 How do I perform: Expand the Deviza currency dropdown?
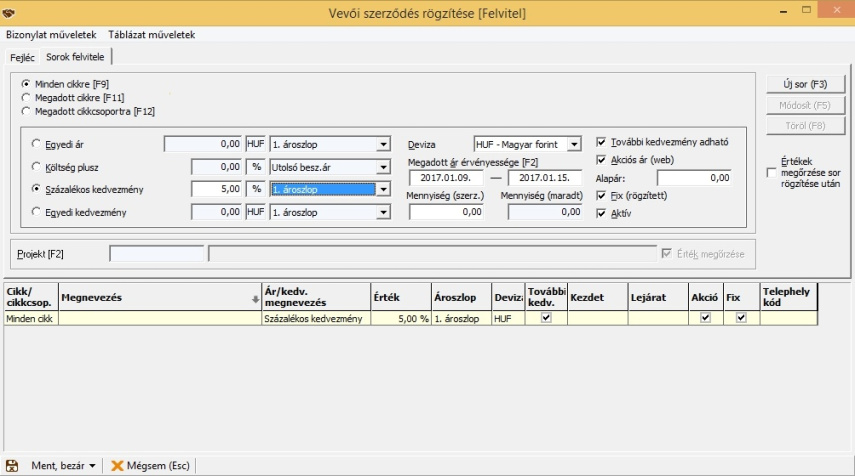pos(573,144)
